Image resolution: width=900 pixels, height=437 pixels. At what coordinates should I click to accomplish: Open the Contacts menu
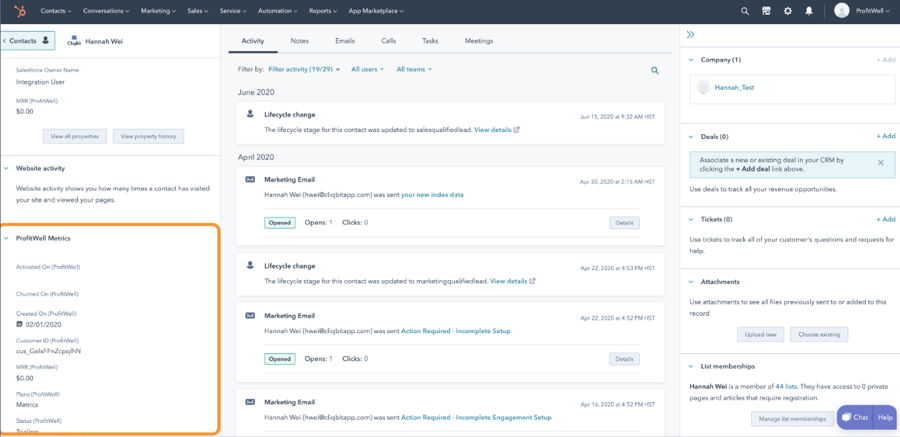point(56,11)
